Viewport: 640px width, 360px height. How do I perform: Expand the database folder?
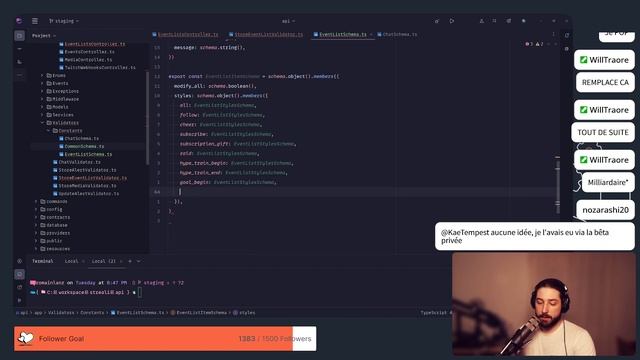click(x=36, y=225)
